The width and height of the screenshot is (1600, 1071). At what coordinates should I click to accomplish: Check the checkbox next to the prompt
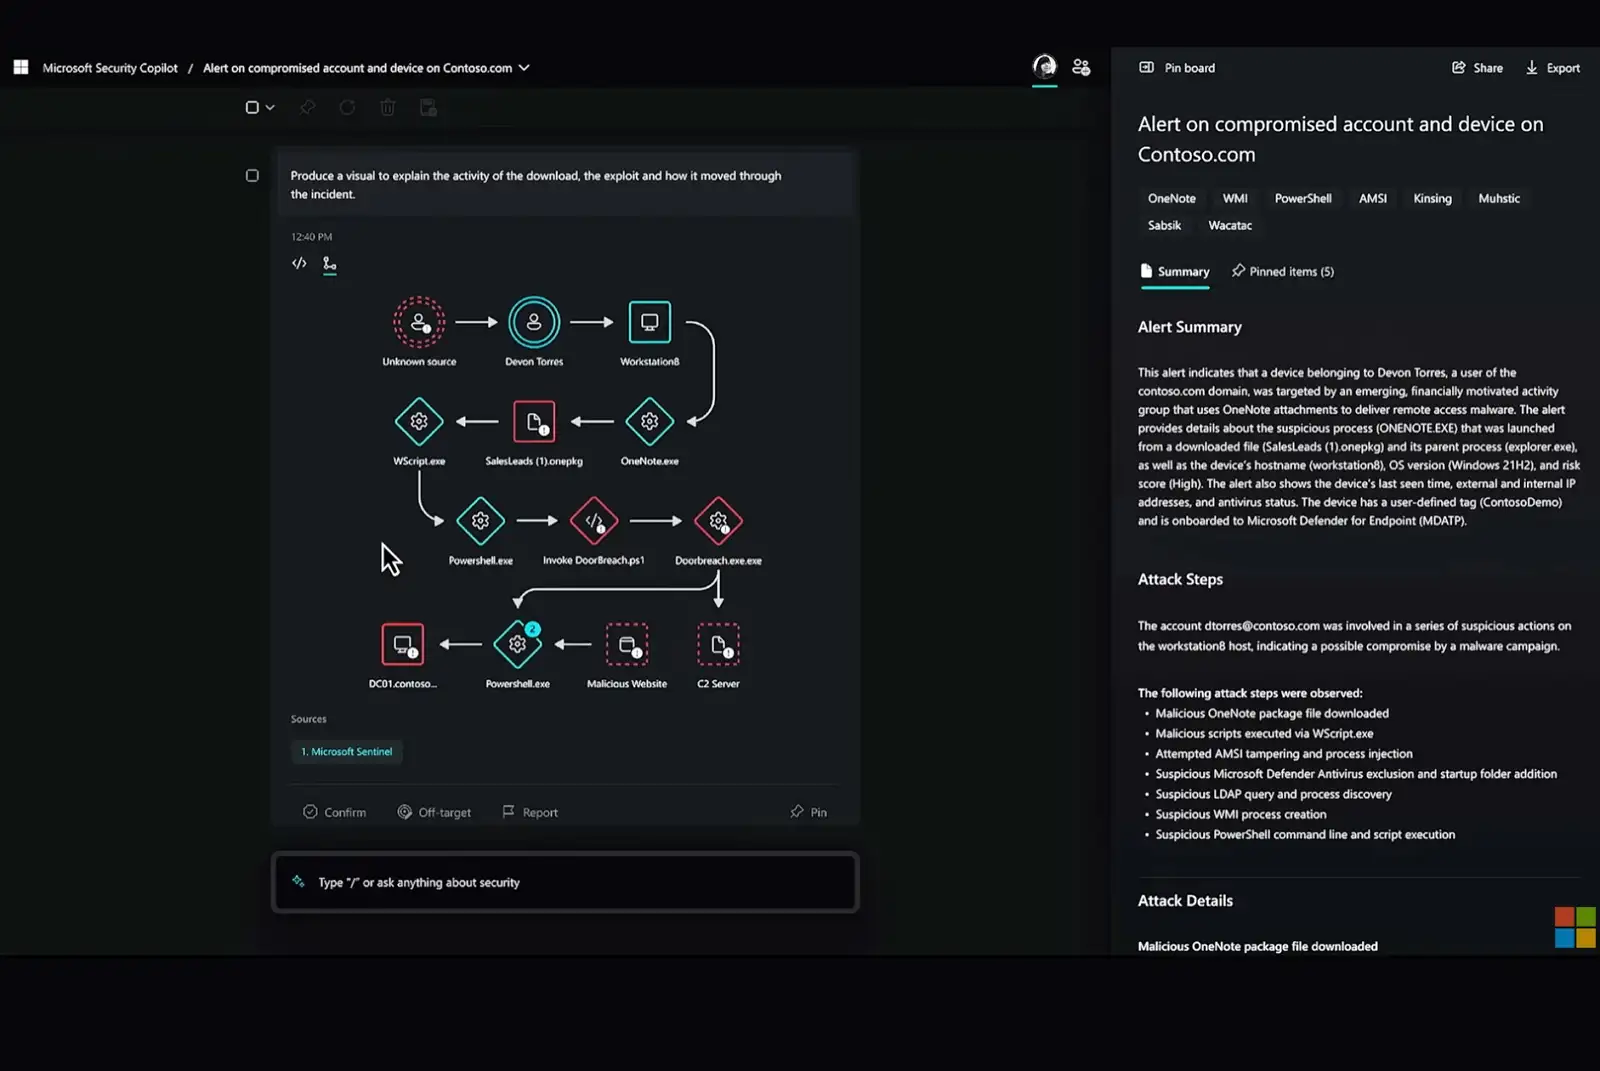click(x=252, y=175)
